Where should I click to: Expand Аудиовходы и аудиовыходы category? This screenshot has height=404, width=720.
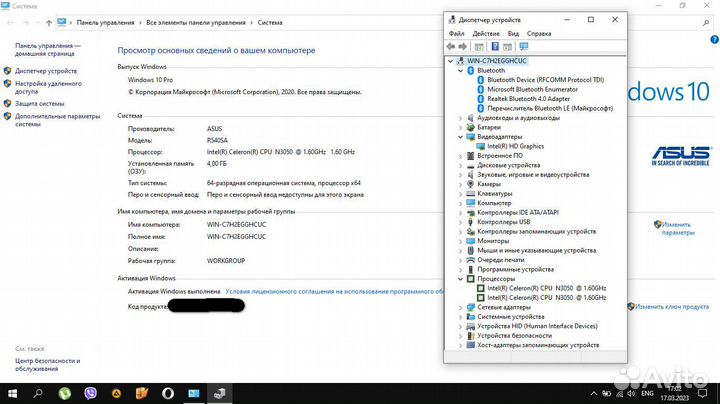click(460, 118)
